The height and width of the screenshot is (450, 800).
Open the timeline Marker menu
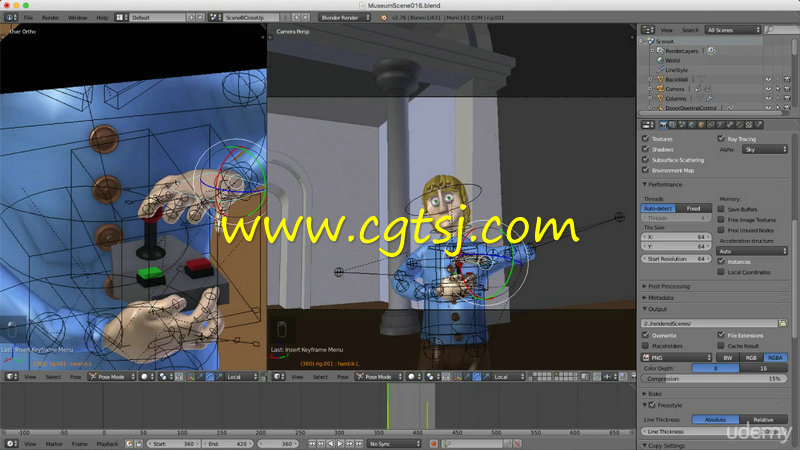[x=54, y=443]
